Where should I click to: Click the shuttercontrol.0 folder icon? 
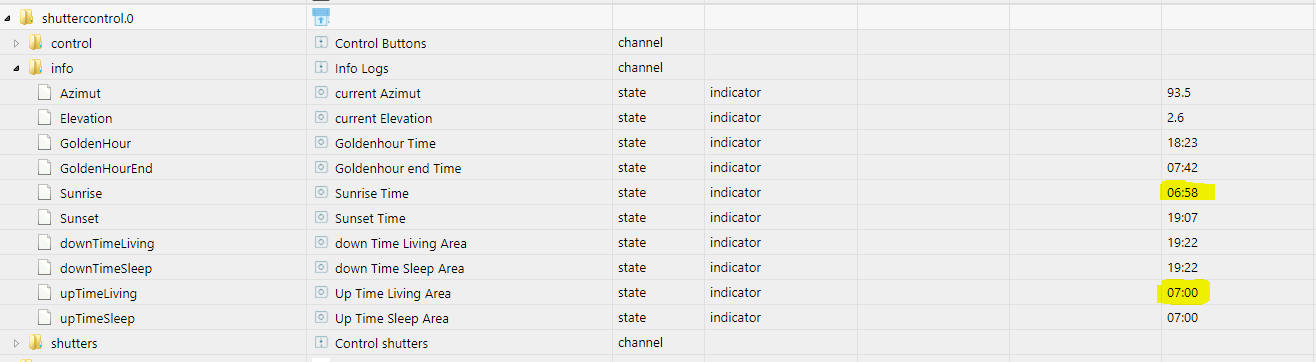[x=26, y=18]
